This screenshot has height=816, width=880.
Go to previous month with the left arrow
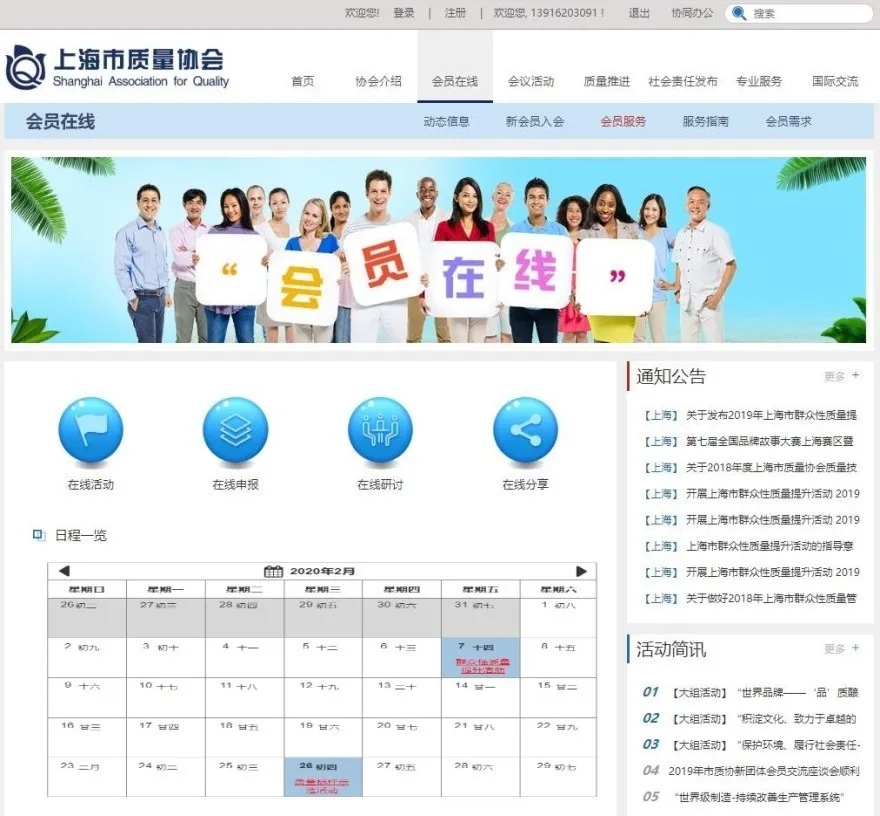pyautogui.click(x=63, y=570)
